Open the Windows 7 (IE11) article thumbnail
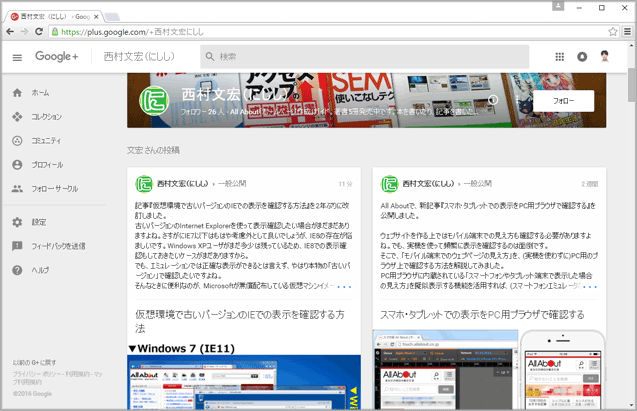This screenshot has width=637, height=411. click(x=244, y=375)
